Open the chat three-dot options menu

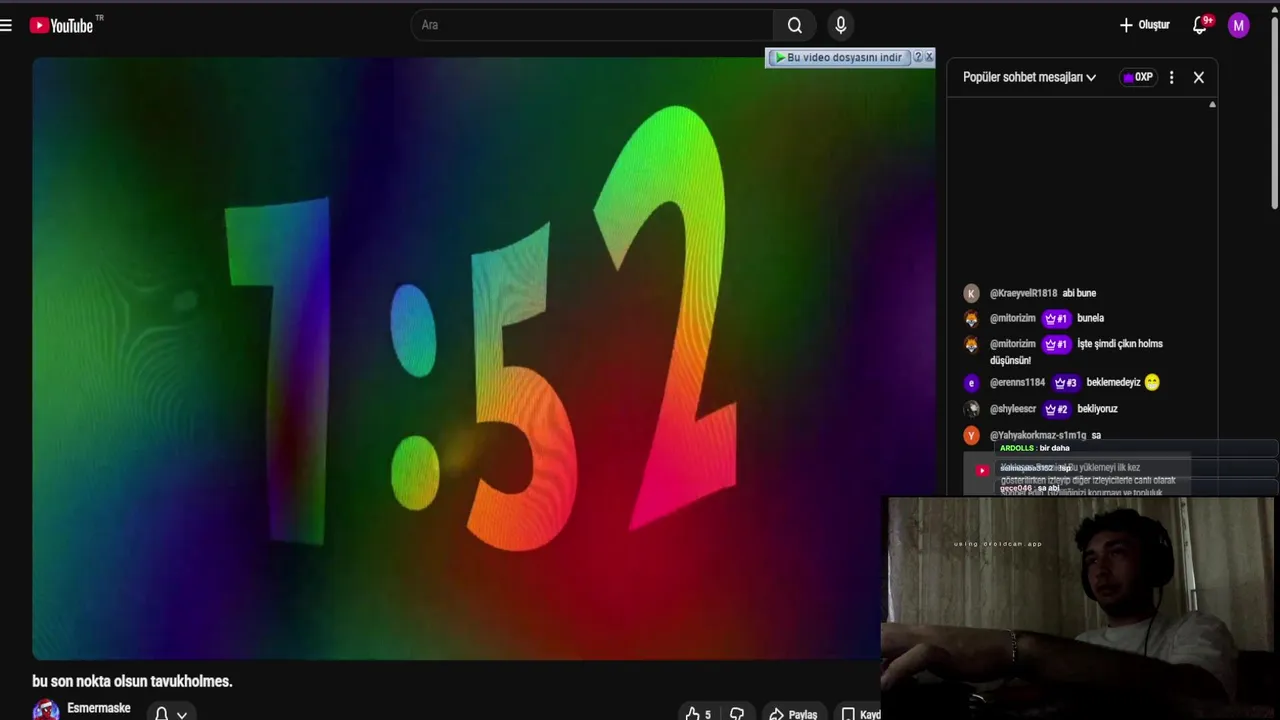tap(1172, 77)
